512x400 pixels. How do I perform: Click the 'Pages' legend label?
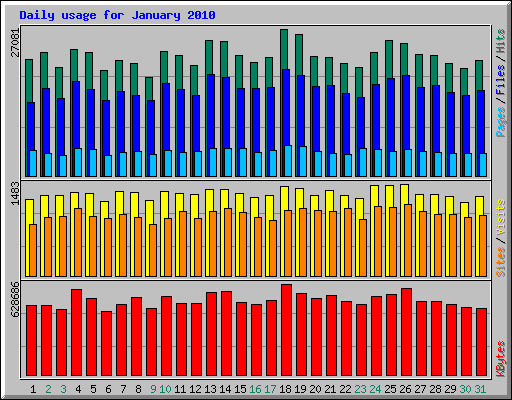[501, 122]
